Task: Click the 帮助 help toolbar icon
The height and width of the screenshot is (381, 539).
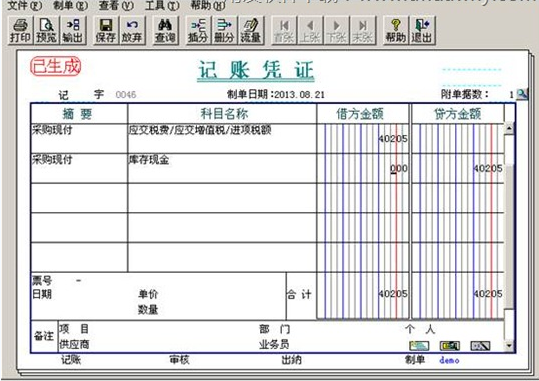Action: tap(396, 31)
